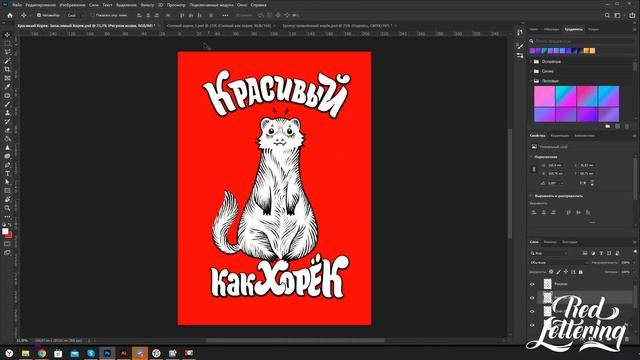Toggle visibility of the third layer

532,311
